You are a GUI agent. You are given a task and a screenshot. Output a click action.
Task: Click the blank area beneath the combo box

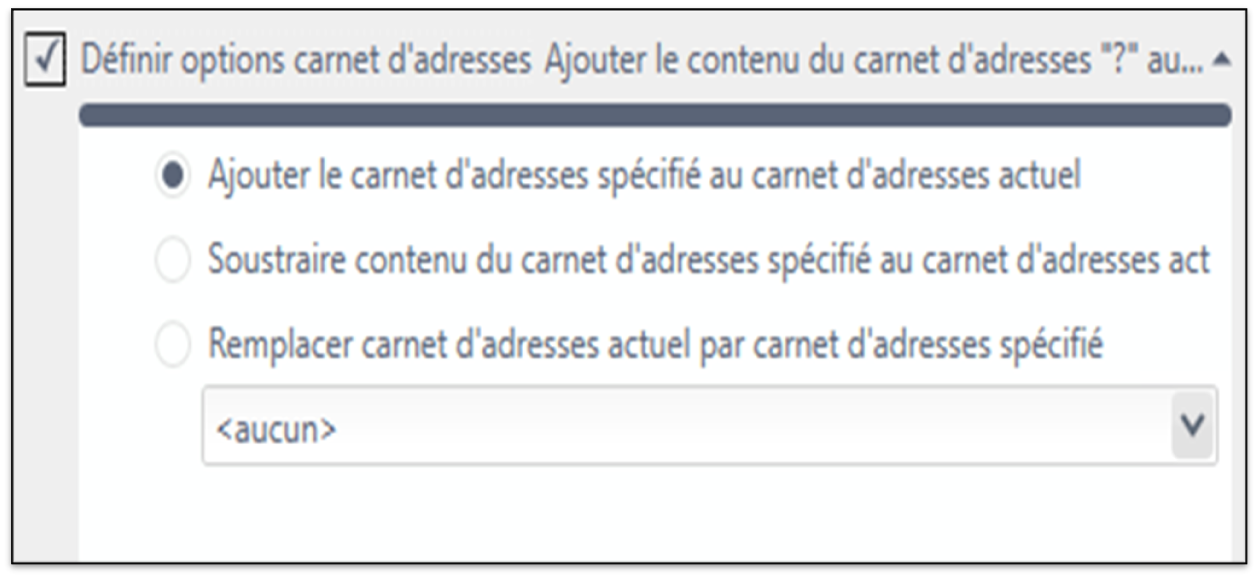pos(655,515)
